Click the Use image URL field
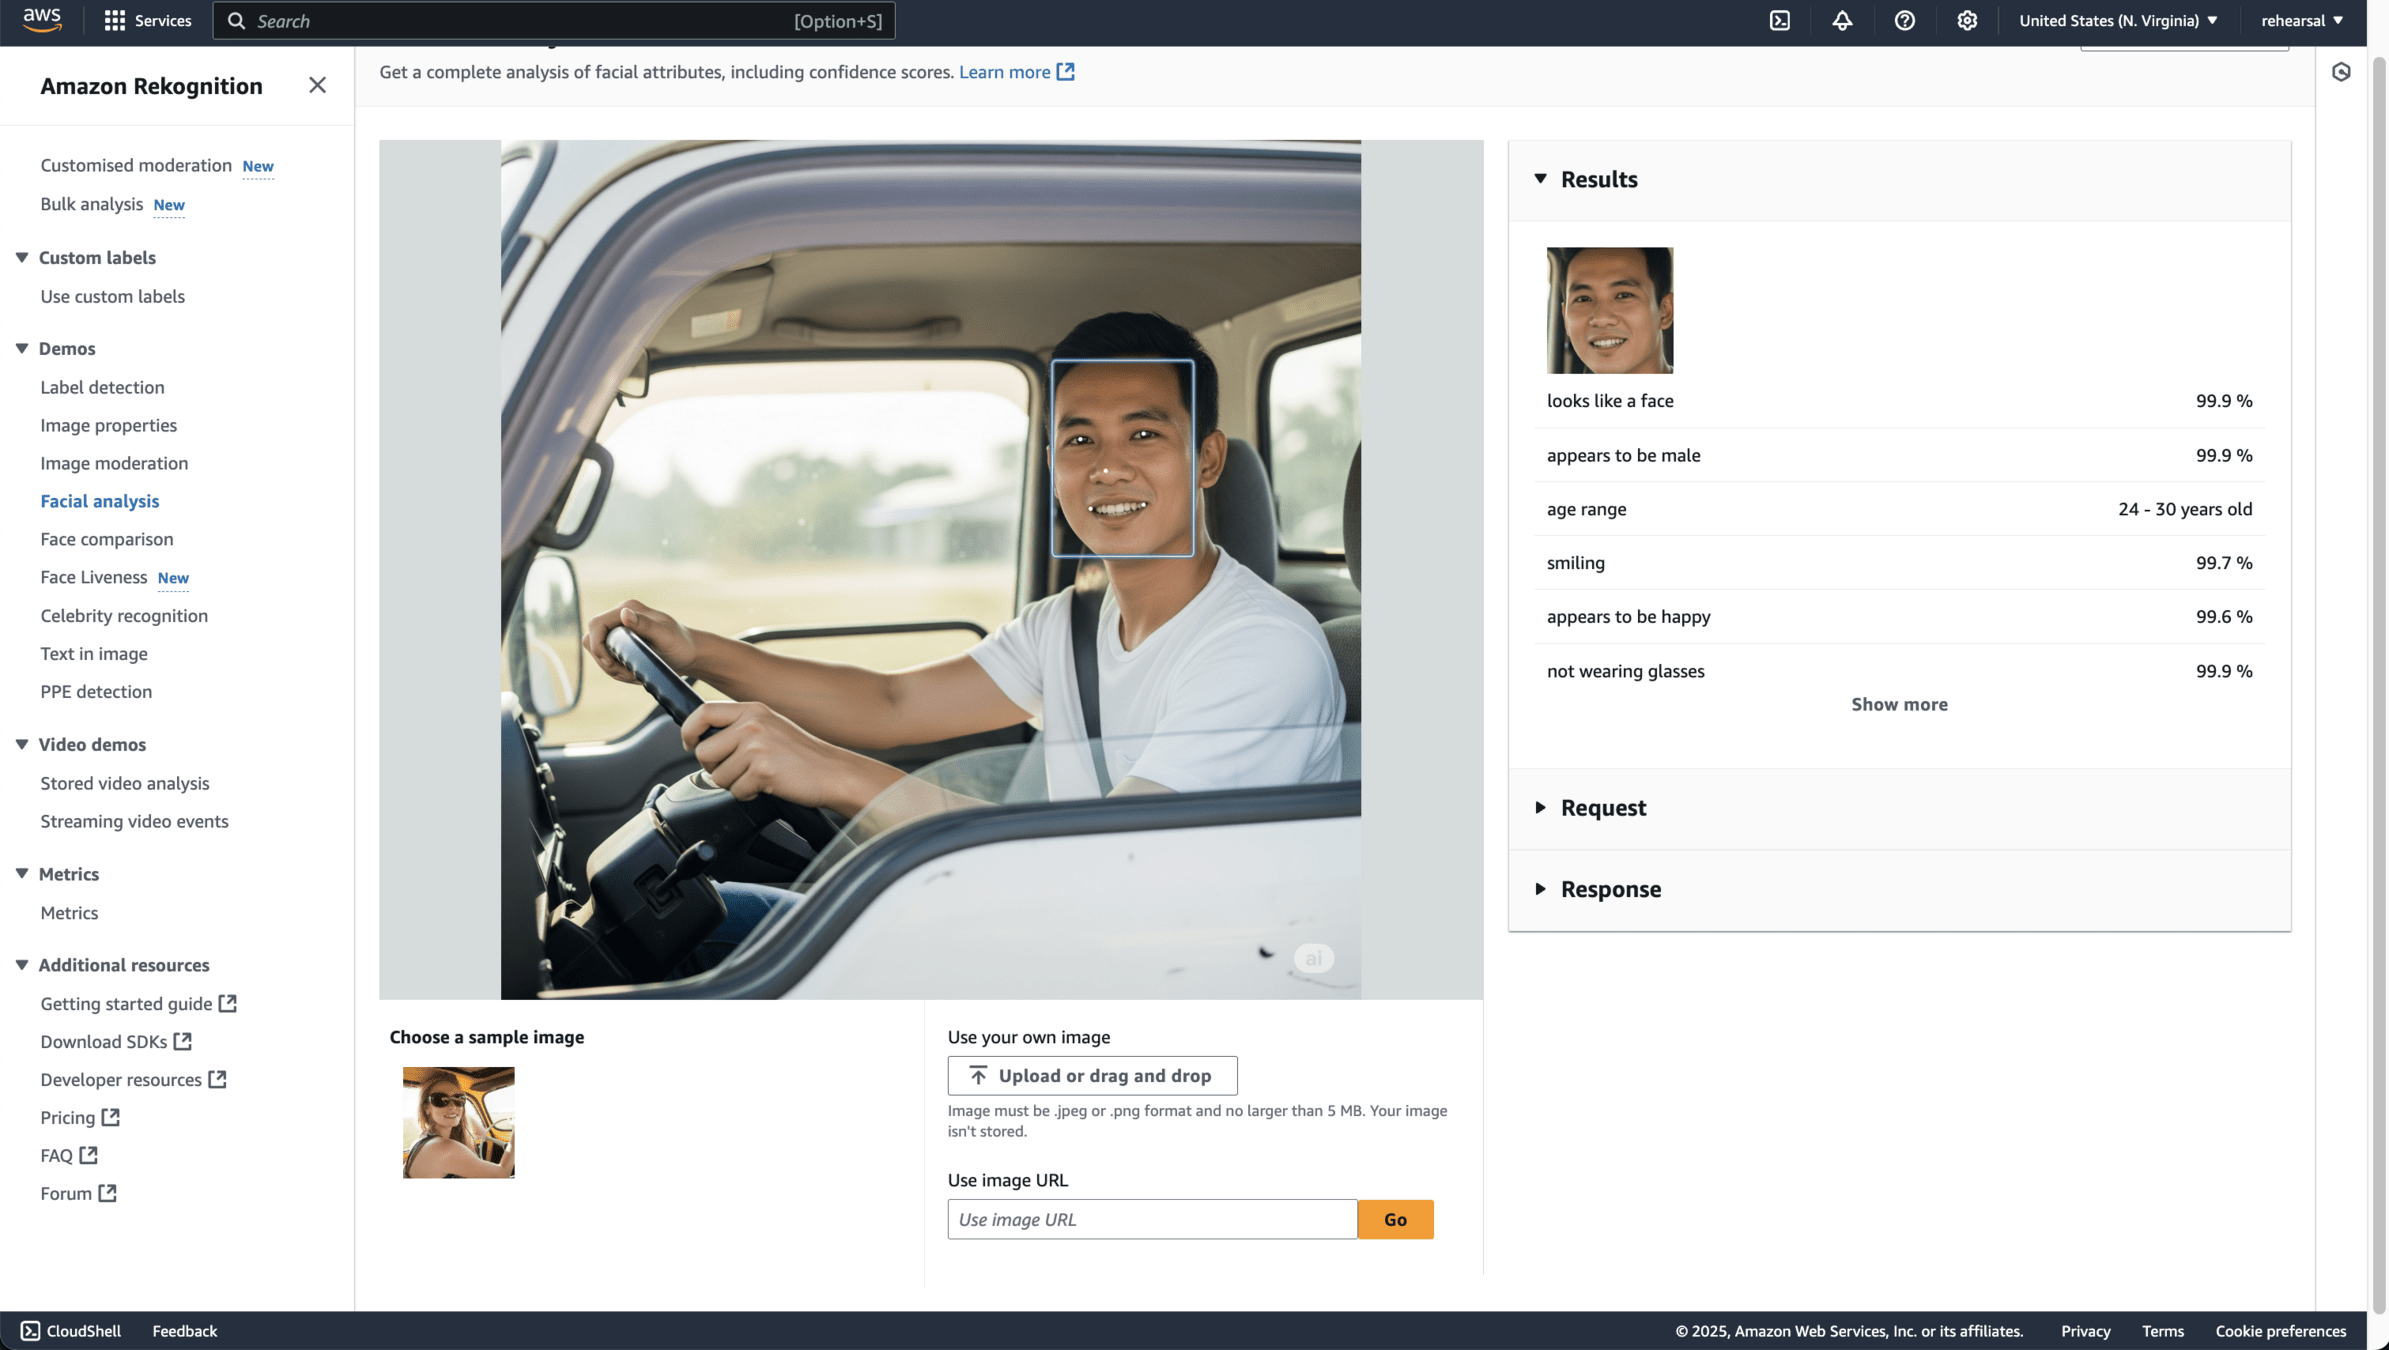Viewport: 2389px width, 1350px height. point(1152,1220)
